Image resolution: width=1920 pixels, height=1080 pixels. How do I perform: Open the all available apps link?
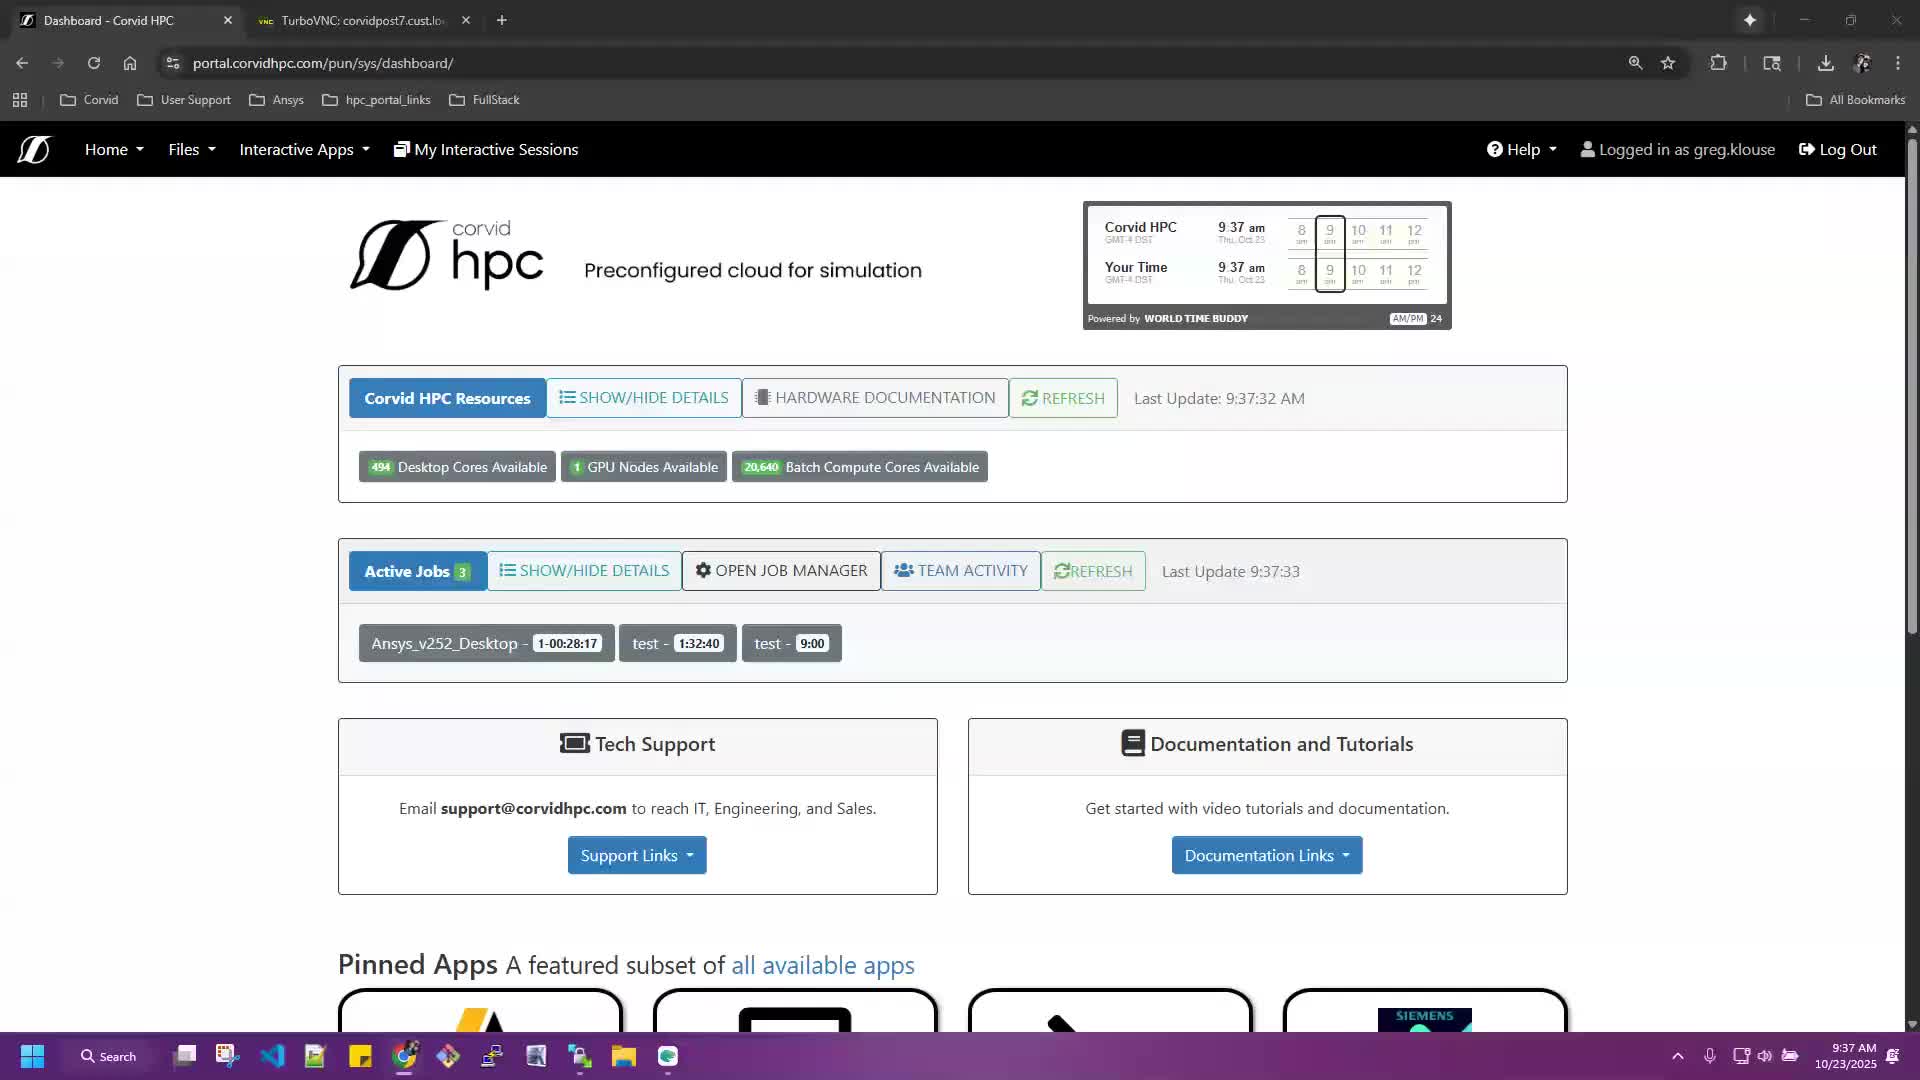(822, 966)
